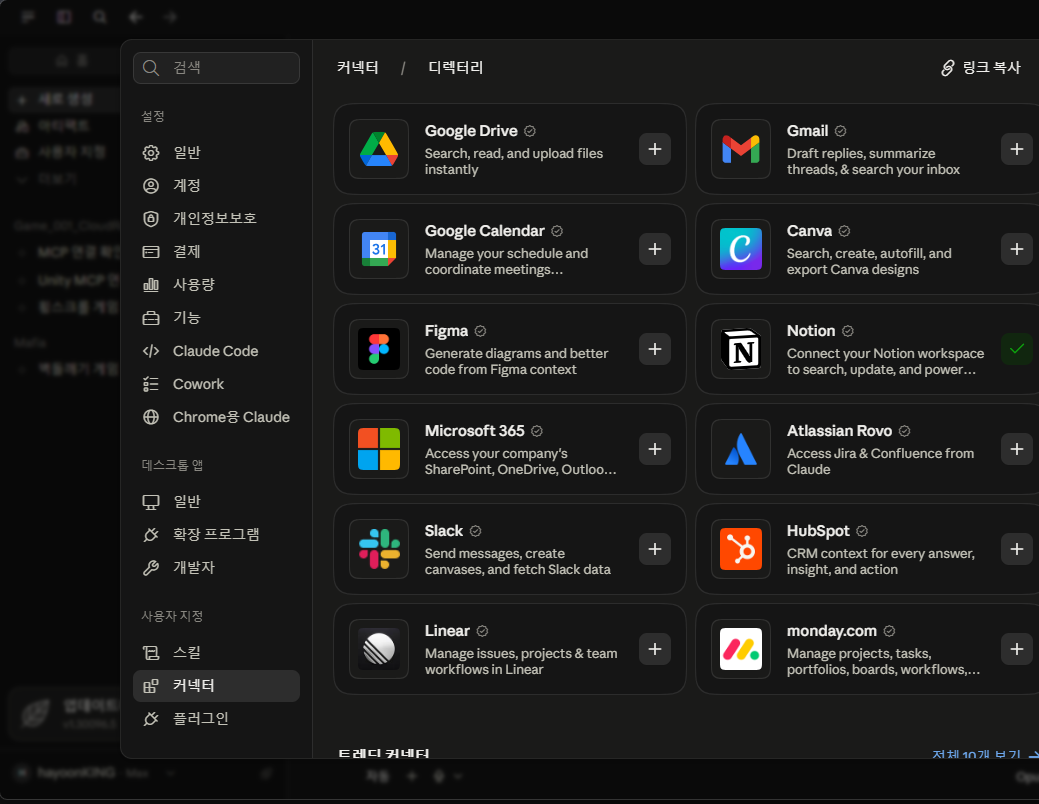Open the 개발자 settings

[216, 567]
